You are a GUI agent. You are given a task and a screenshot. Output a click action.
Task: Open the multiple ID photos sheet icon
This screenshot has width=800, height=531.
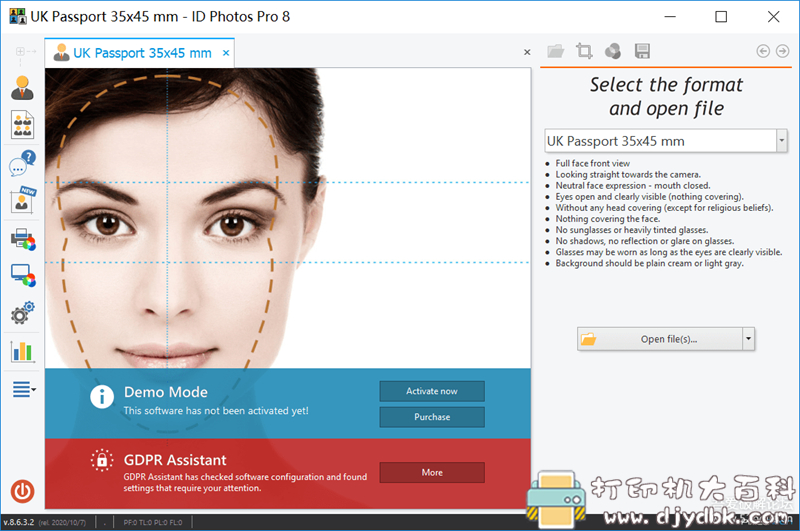click(x=22, y=124)
